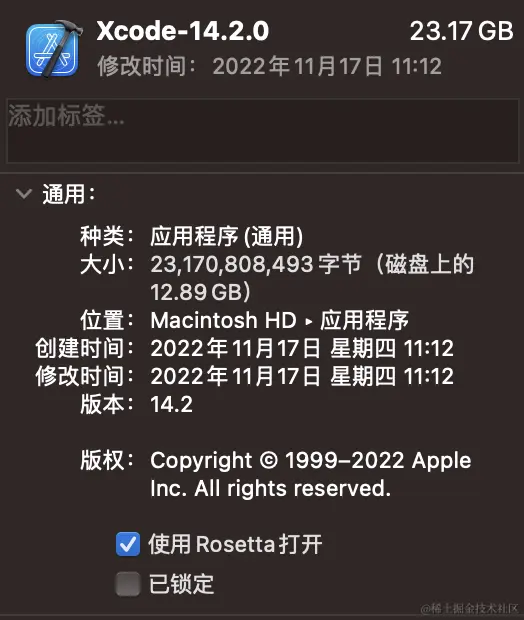Click the 23,170,808,493 字节 size value
Viewport: 524px width, 620px height.
[x=256, y=264]
